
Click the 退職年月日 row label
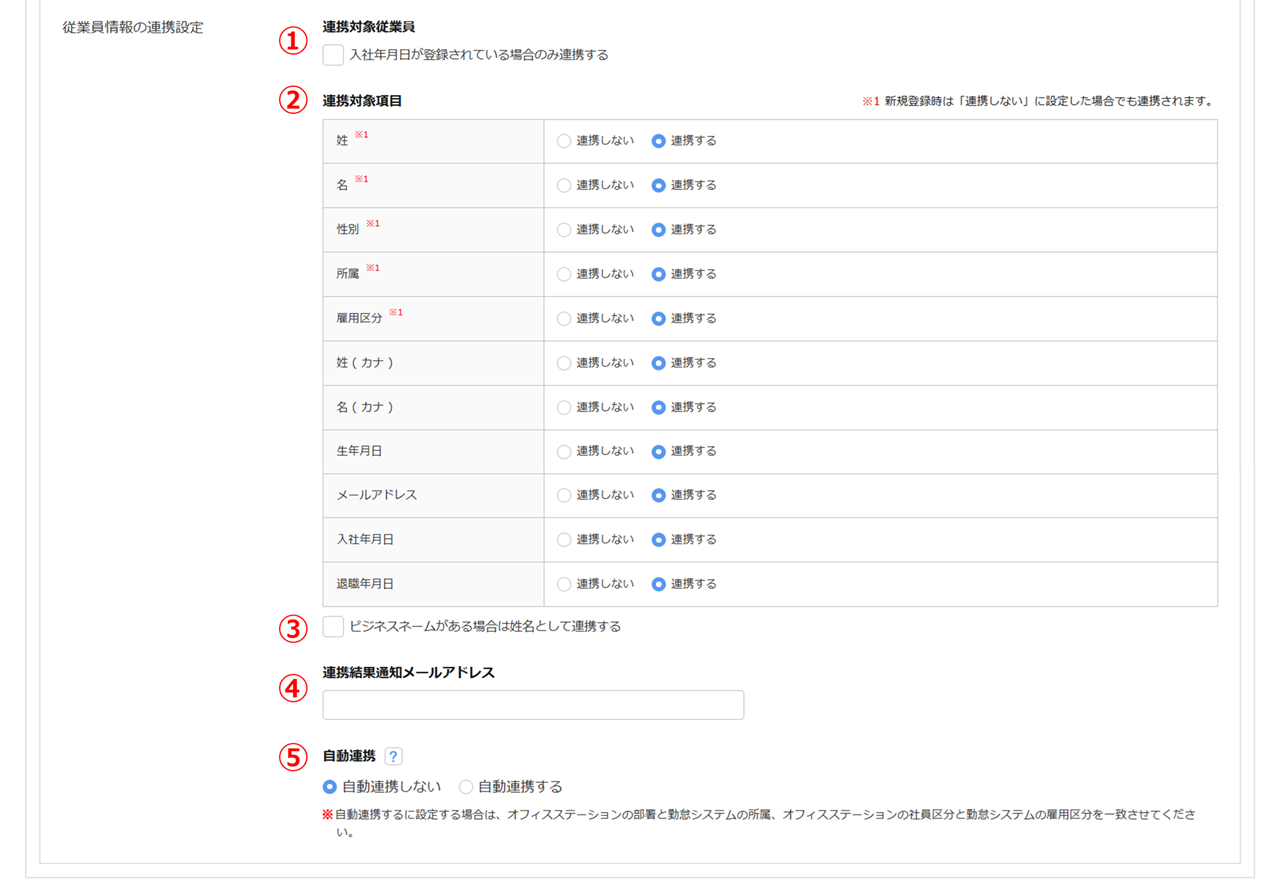365,584
